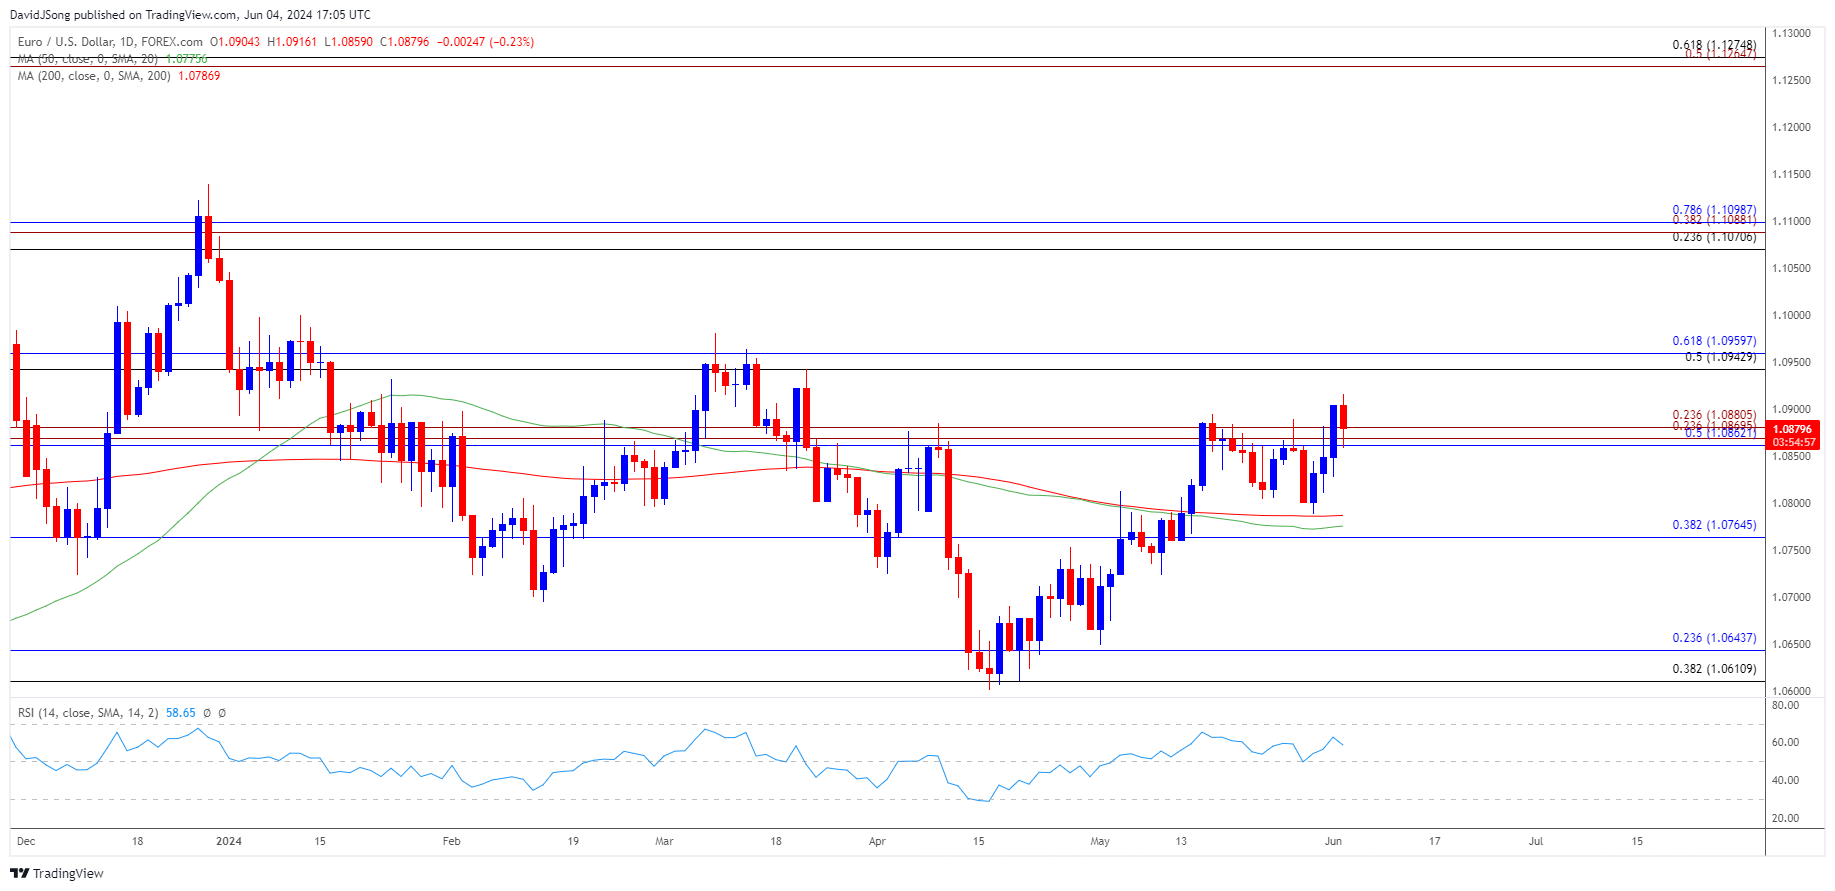1835x891 pixels.
Task: Click the 0.236 (1.08805) Fibonacci label
Action: [x=1714, y=415]
